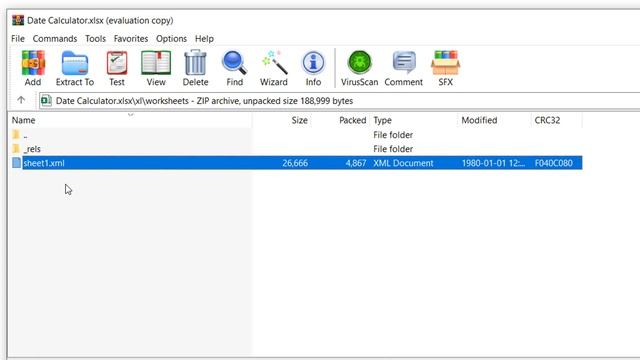Open the Favorites menu
This screenshot has width=640, height=360.
point(131,38)
